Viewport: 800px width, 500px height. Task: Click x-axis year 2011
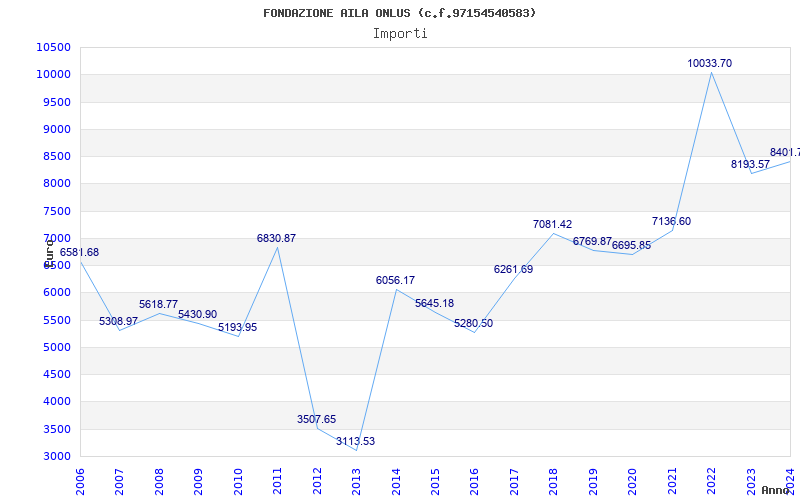278,482
